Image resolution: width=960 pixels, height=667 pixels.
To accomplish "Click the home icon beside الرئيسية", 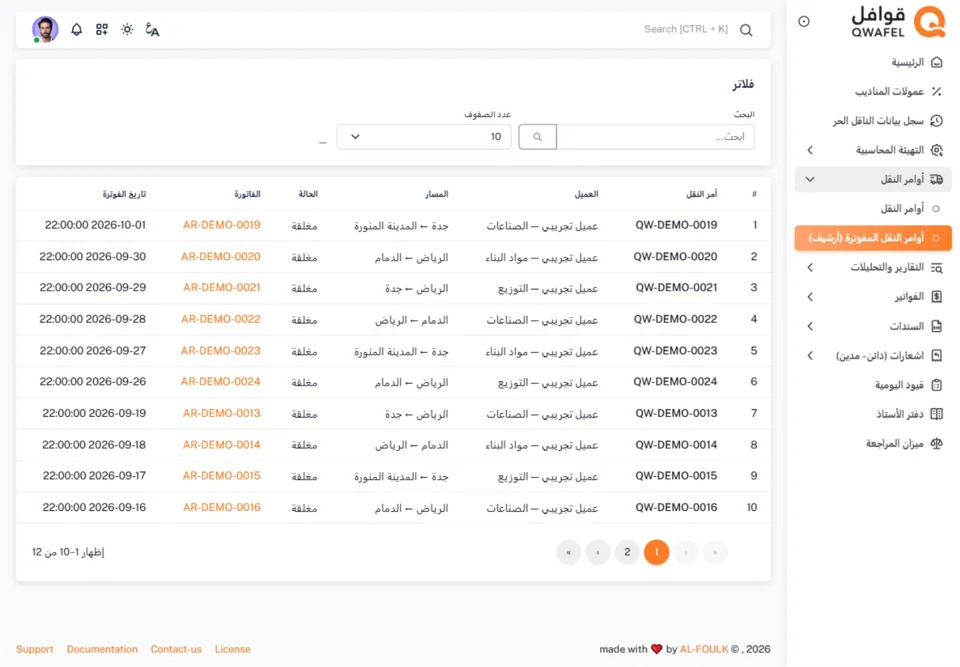I will [x=936, y=62].
